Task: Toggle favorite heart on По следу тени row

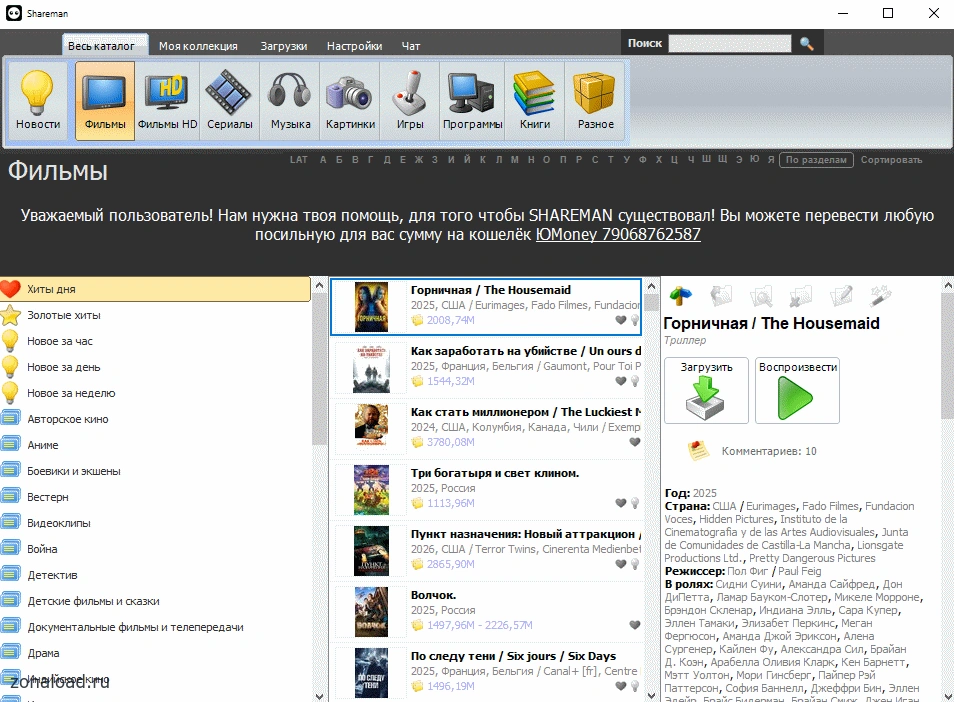Action: point(621,686)
